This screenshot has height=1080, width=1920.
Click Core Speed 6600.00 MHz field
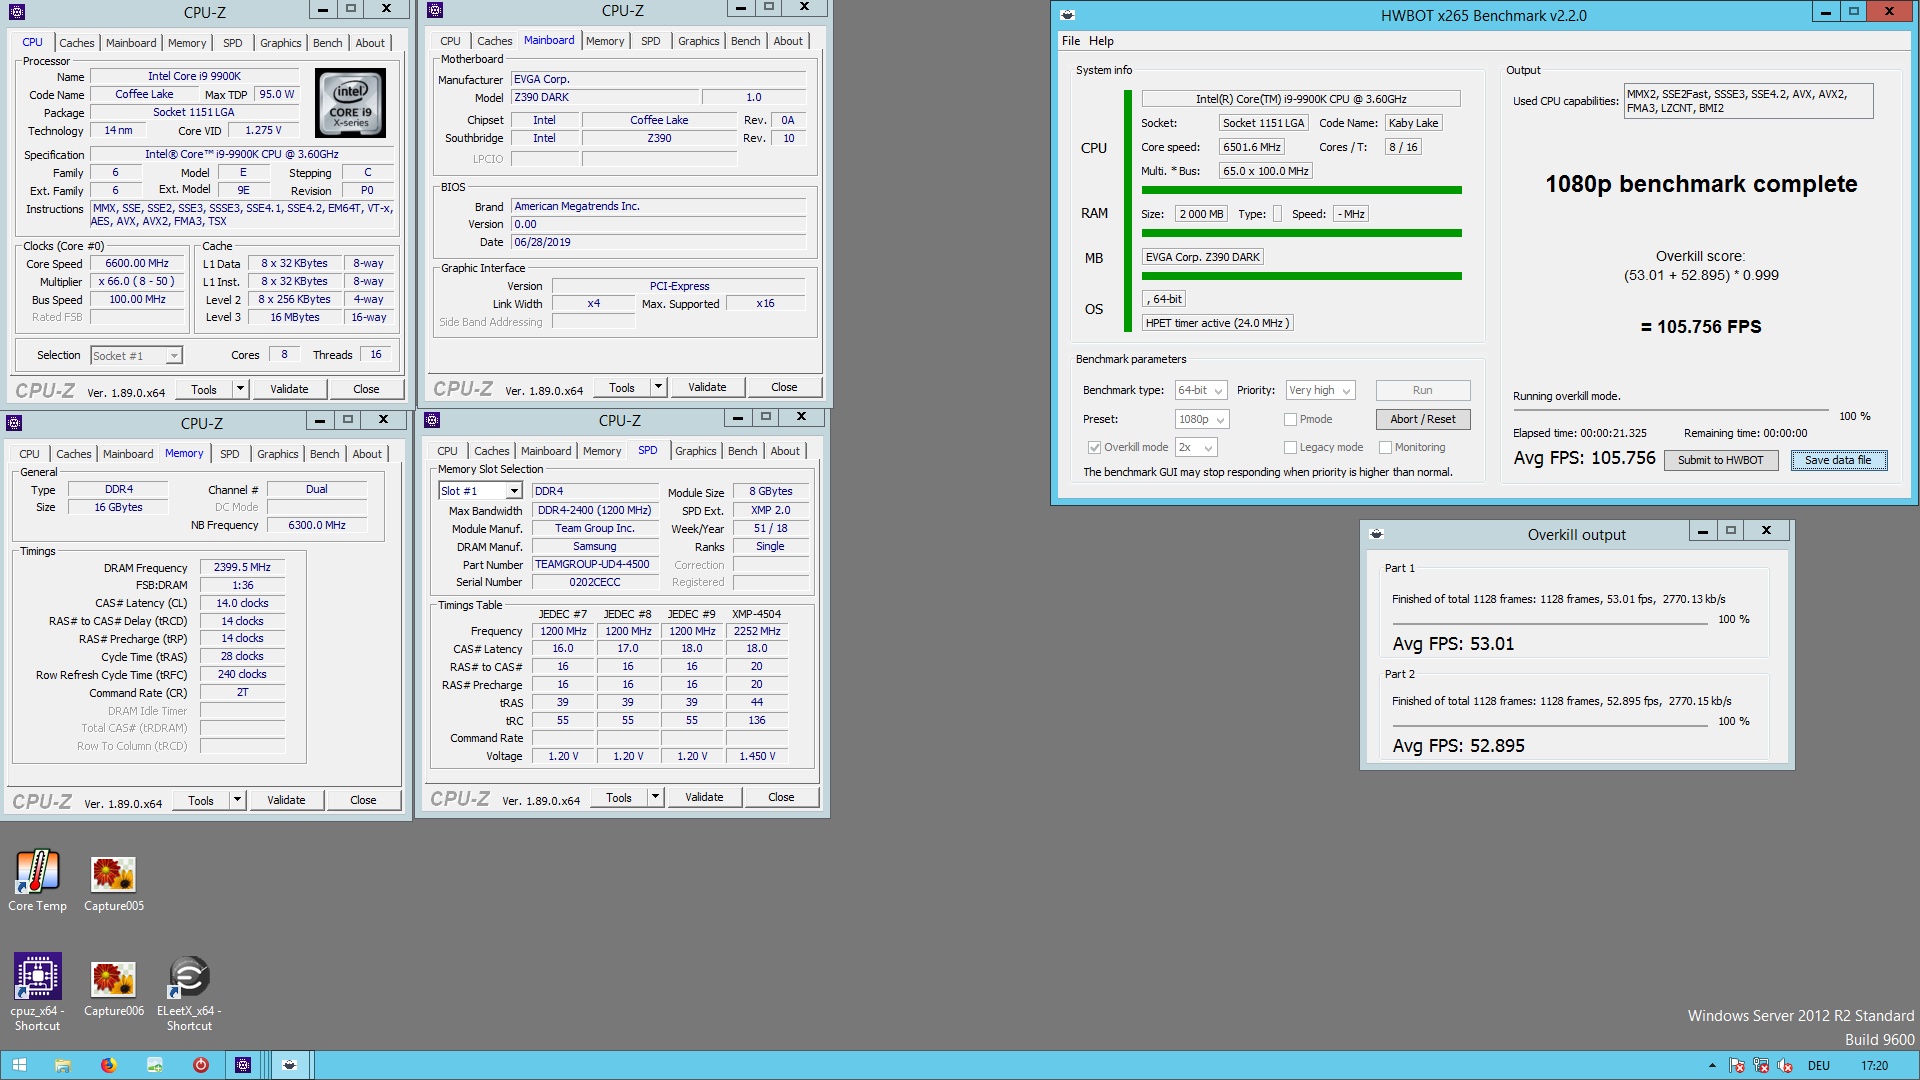(137, 264)
